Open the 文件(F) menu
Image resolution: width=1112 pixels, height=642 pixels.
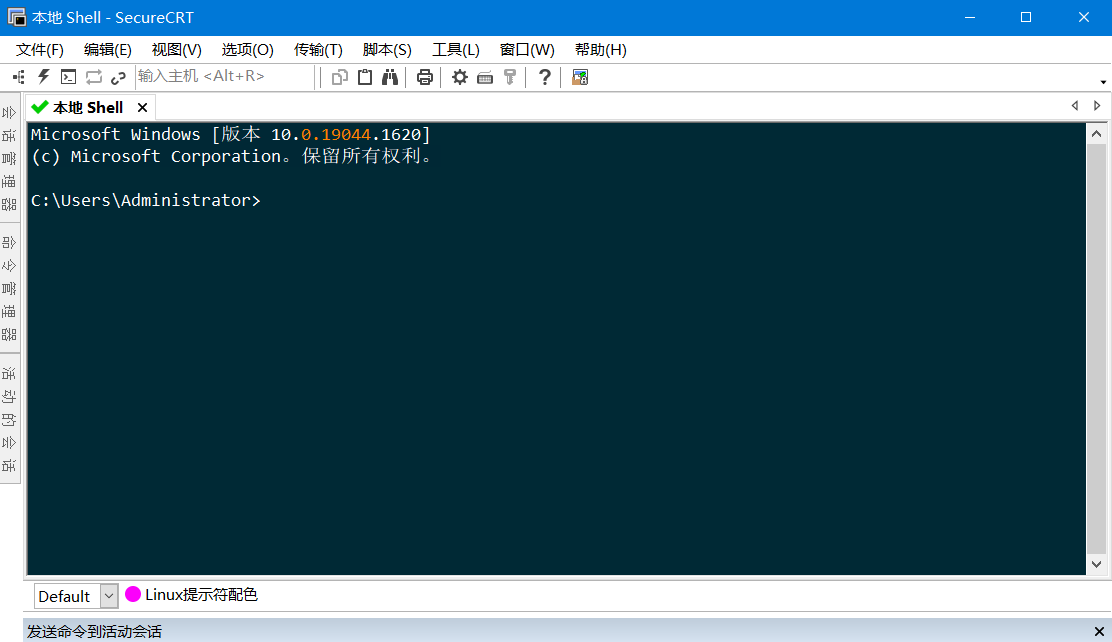pos(39,49)
